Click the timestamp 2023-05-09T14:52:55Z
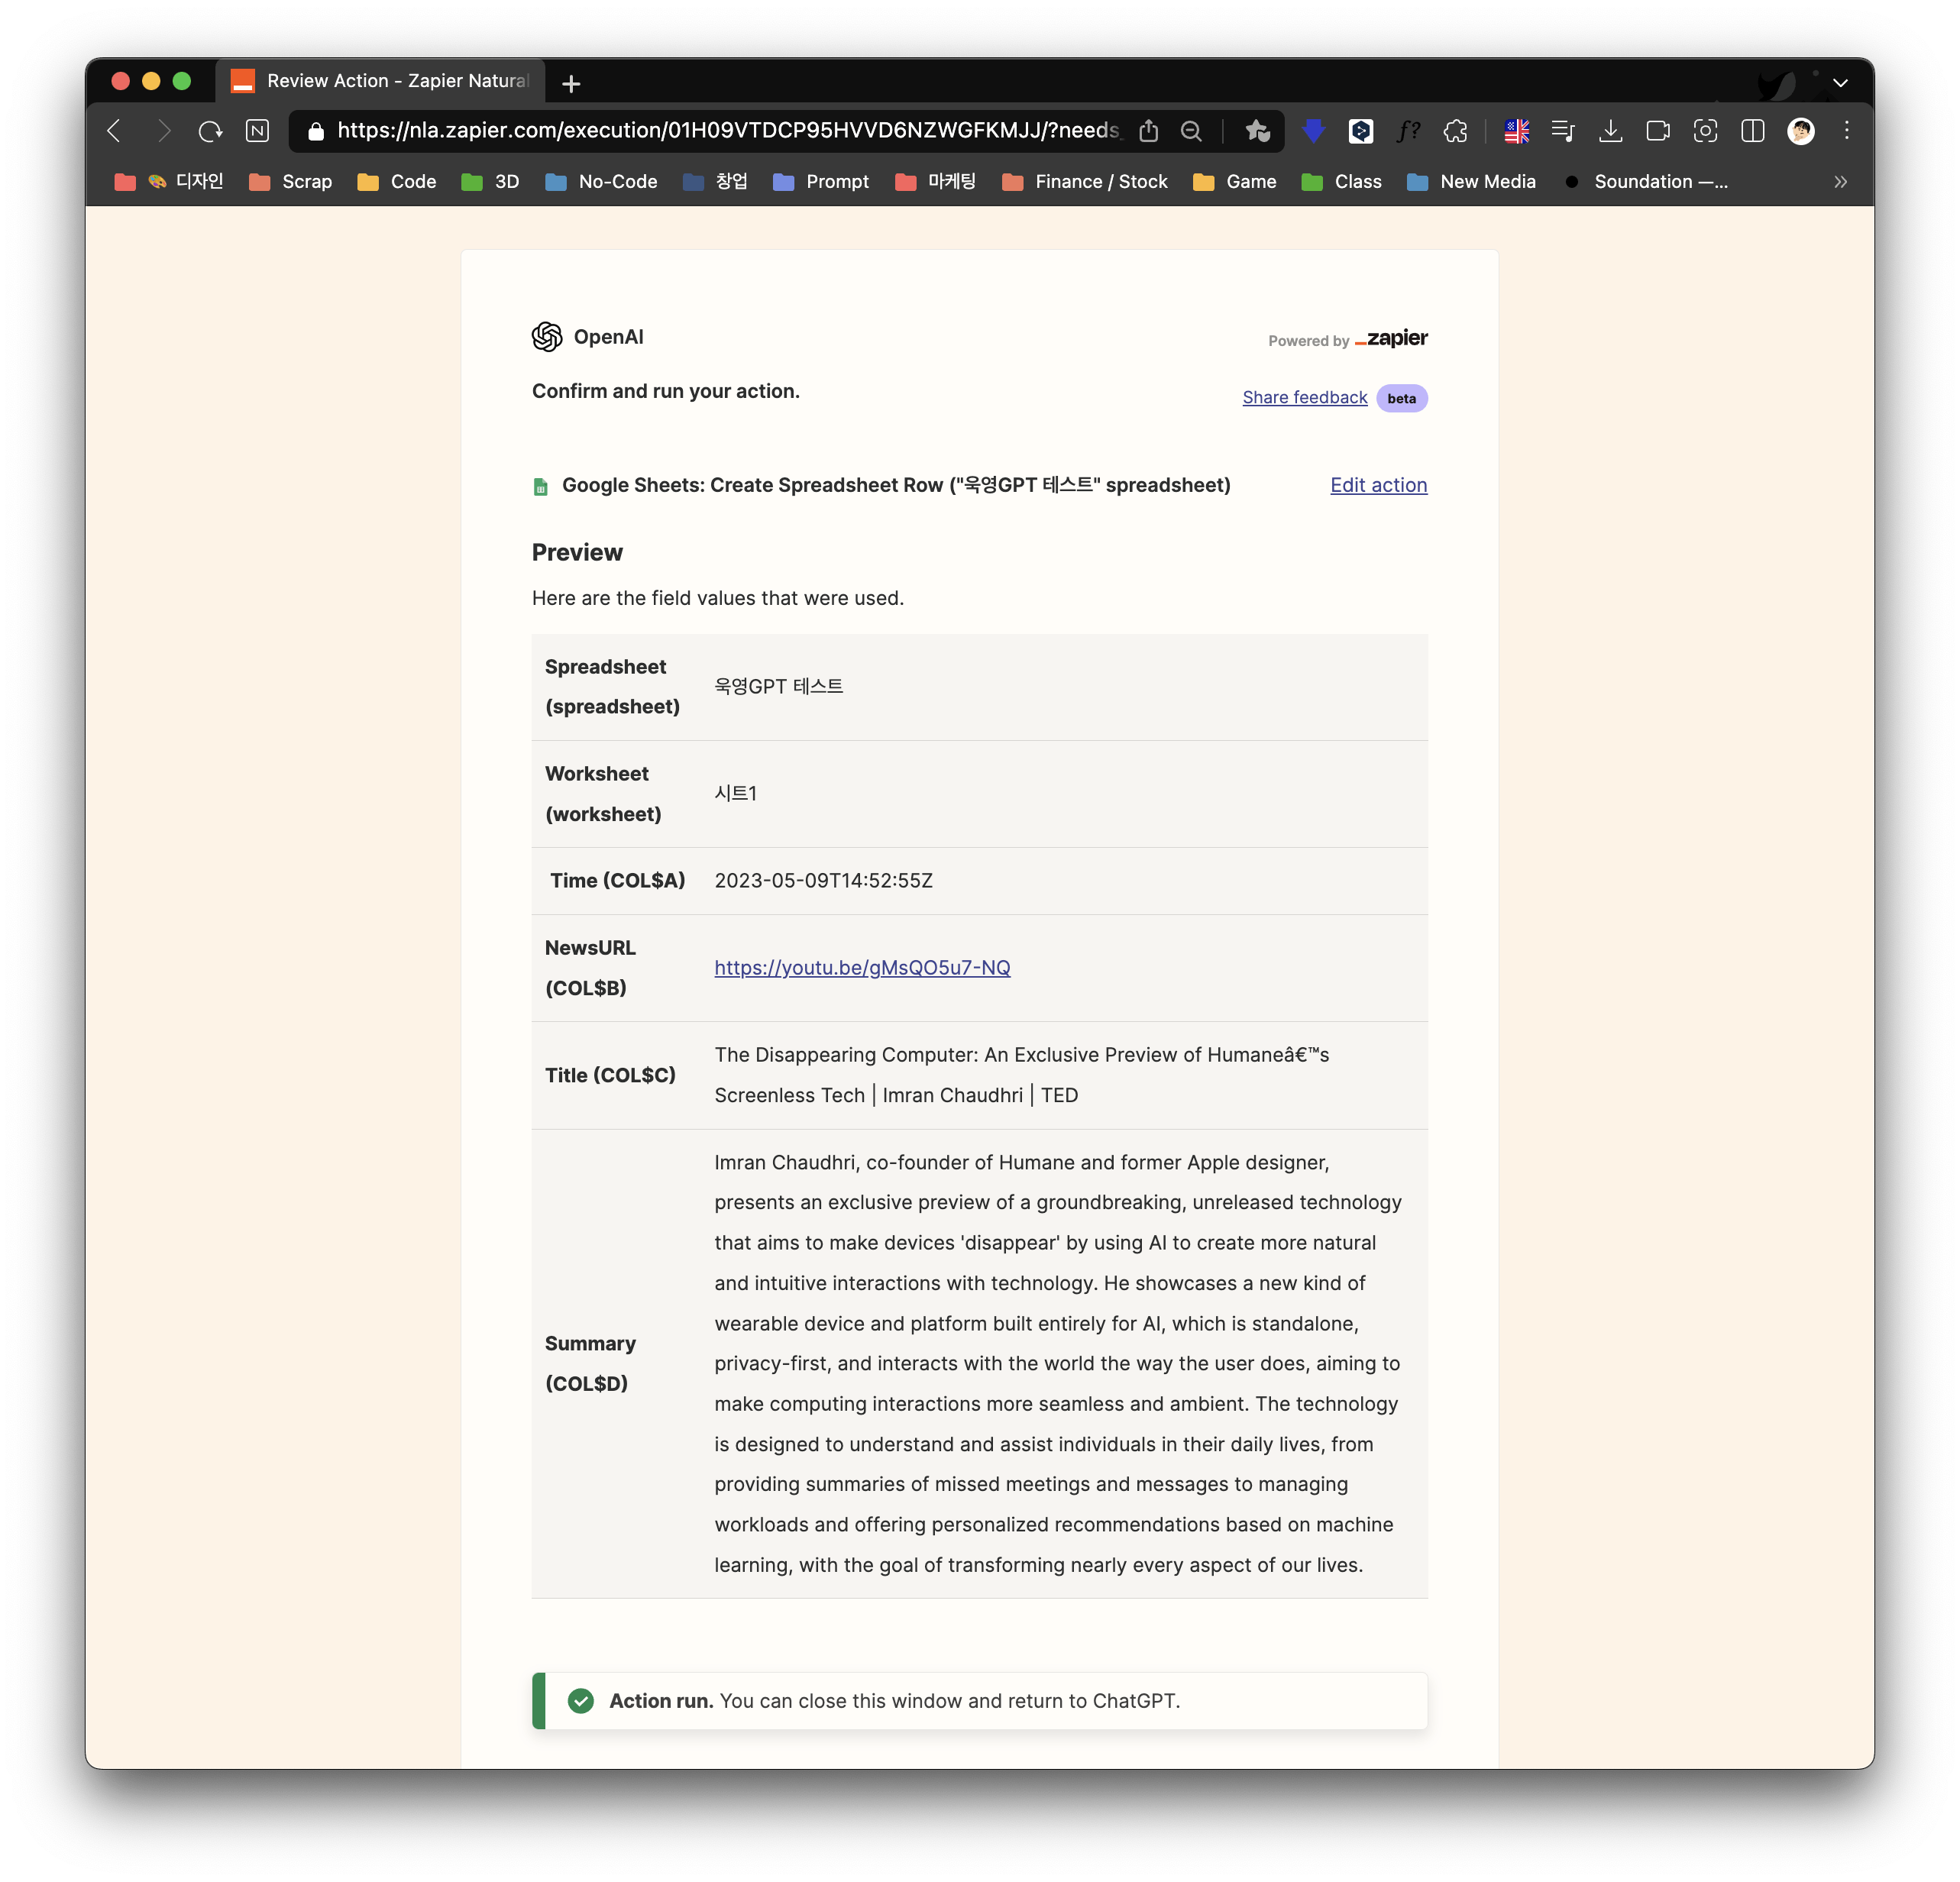Image resolution: width=1960 pixels, height=1882 pixels. pyautogui.click(x=823, y=881)
